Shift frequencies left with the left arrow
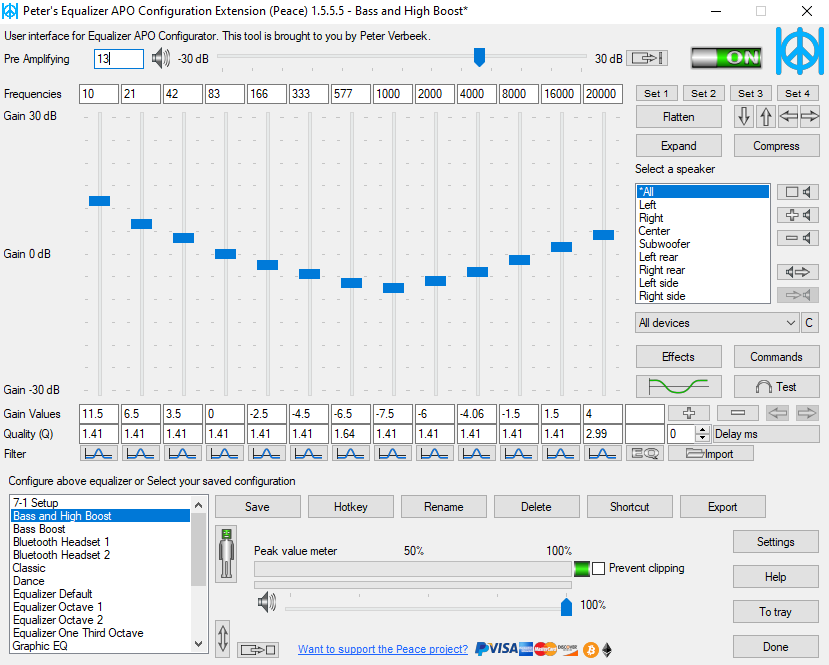Viewport: 829px width, 665px height. click(788, 117)
